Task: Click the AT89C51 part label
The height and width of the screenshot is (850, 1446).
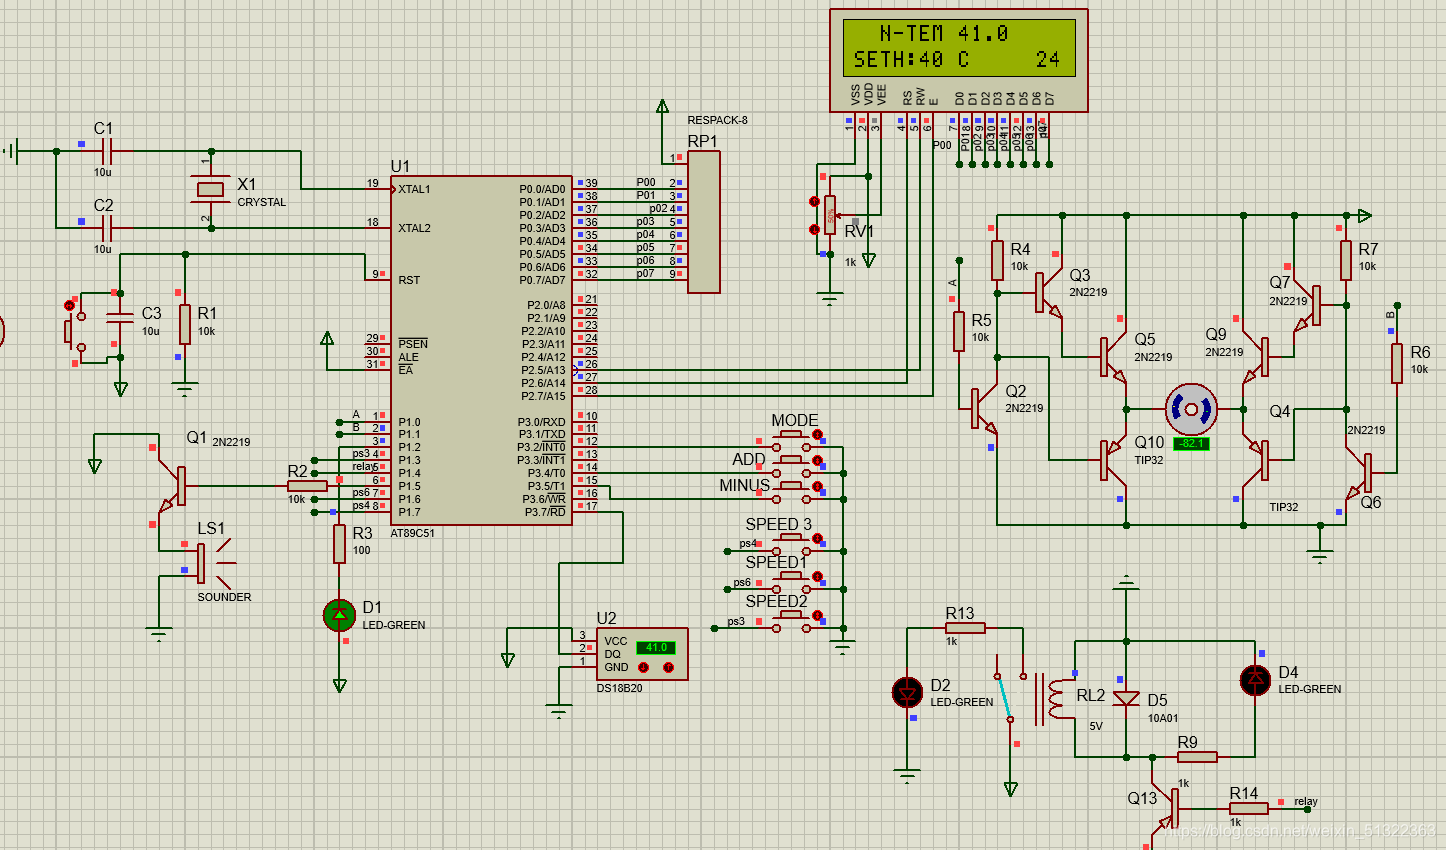Action: pos(412,533)
